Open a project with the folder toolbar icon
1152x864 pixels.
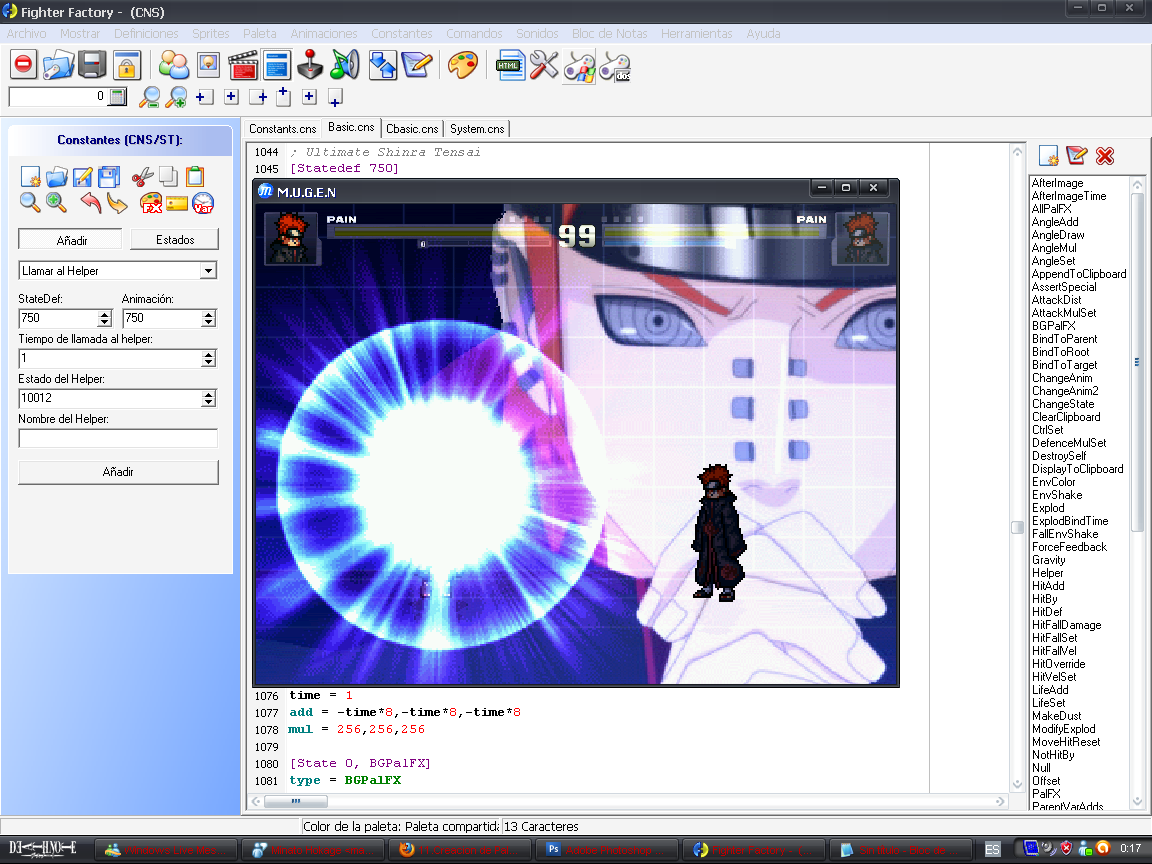[x=59, y=65]
